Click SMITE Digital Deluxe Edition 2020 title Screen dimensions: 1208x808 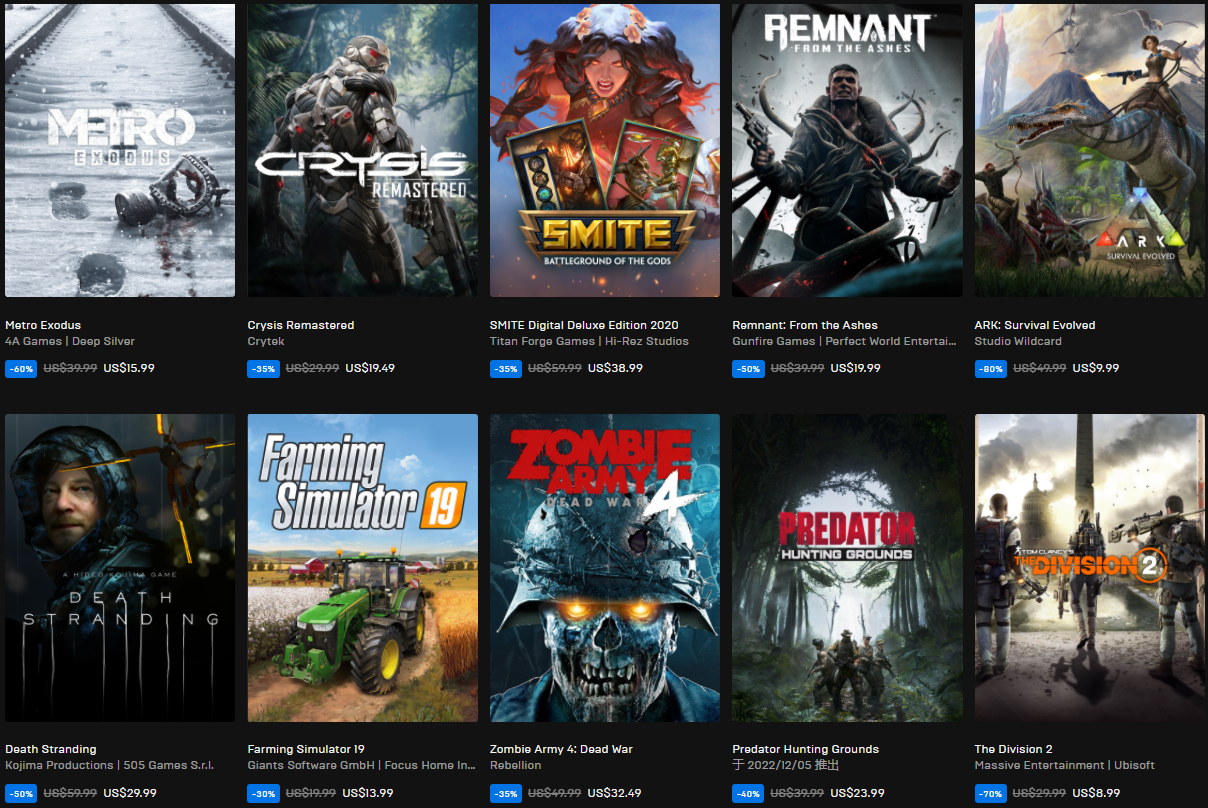tap(584, 325)
